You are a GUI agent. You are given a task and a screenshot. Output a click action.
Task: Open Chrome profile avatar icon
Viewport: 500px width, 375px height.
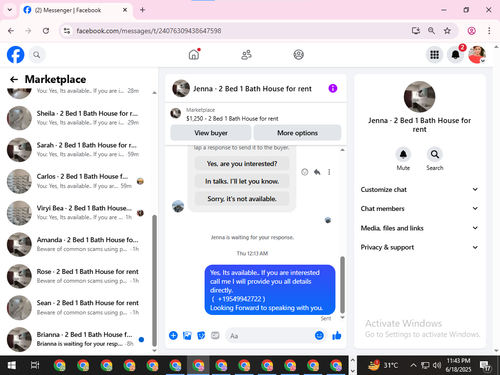[x=471, y=31]
